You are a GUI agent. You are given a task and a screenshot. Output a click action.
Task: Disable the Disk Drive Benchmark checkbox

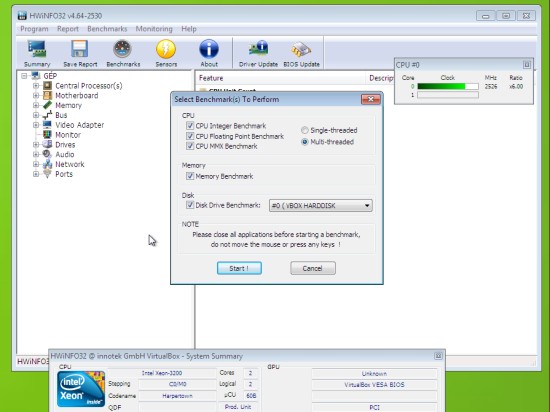pyautogui.click(x=190, y=205)
